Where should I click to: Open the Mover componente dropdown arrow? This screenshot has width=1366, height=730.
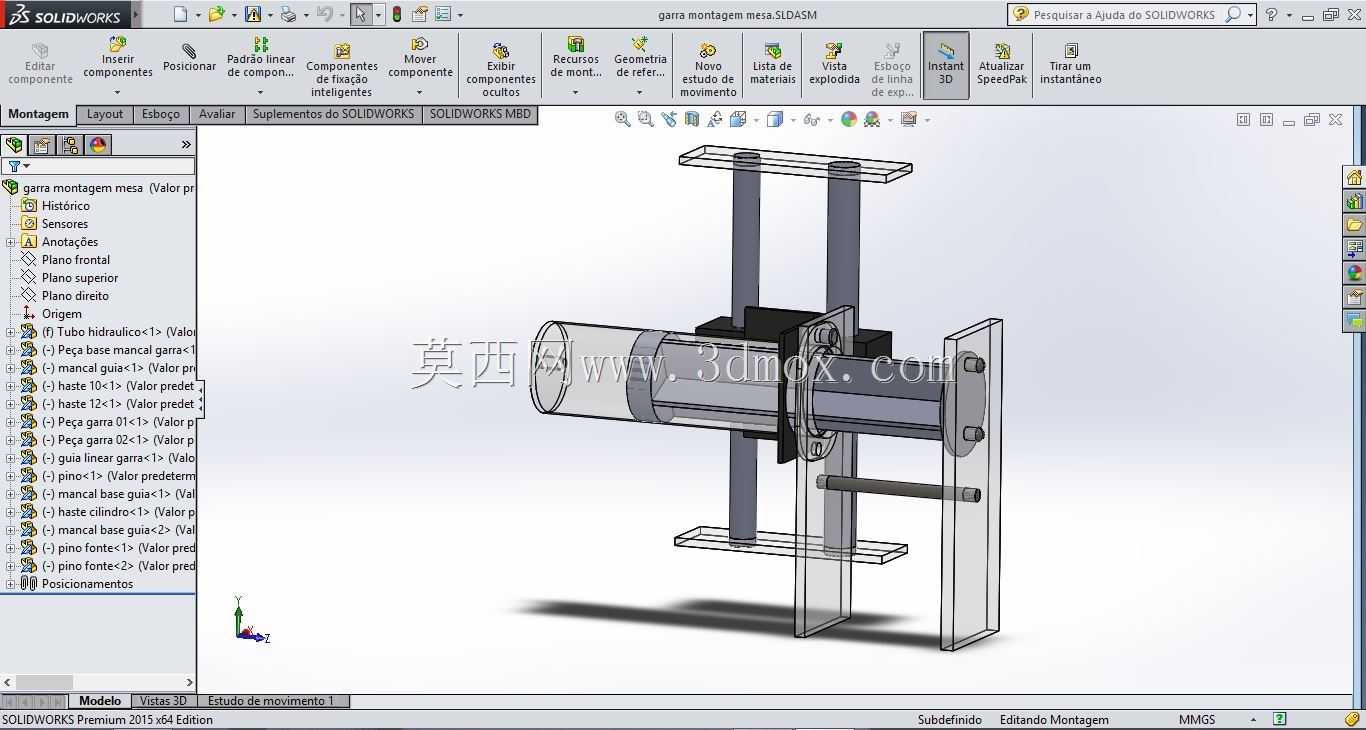[419, 92]
